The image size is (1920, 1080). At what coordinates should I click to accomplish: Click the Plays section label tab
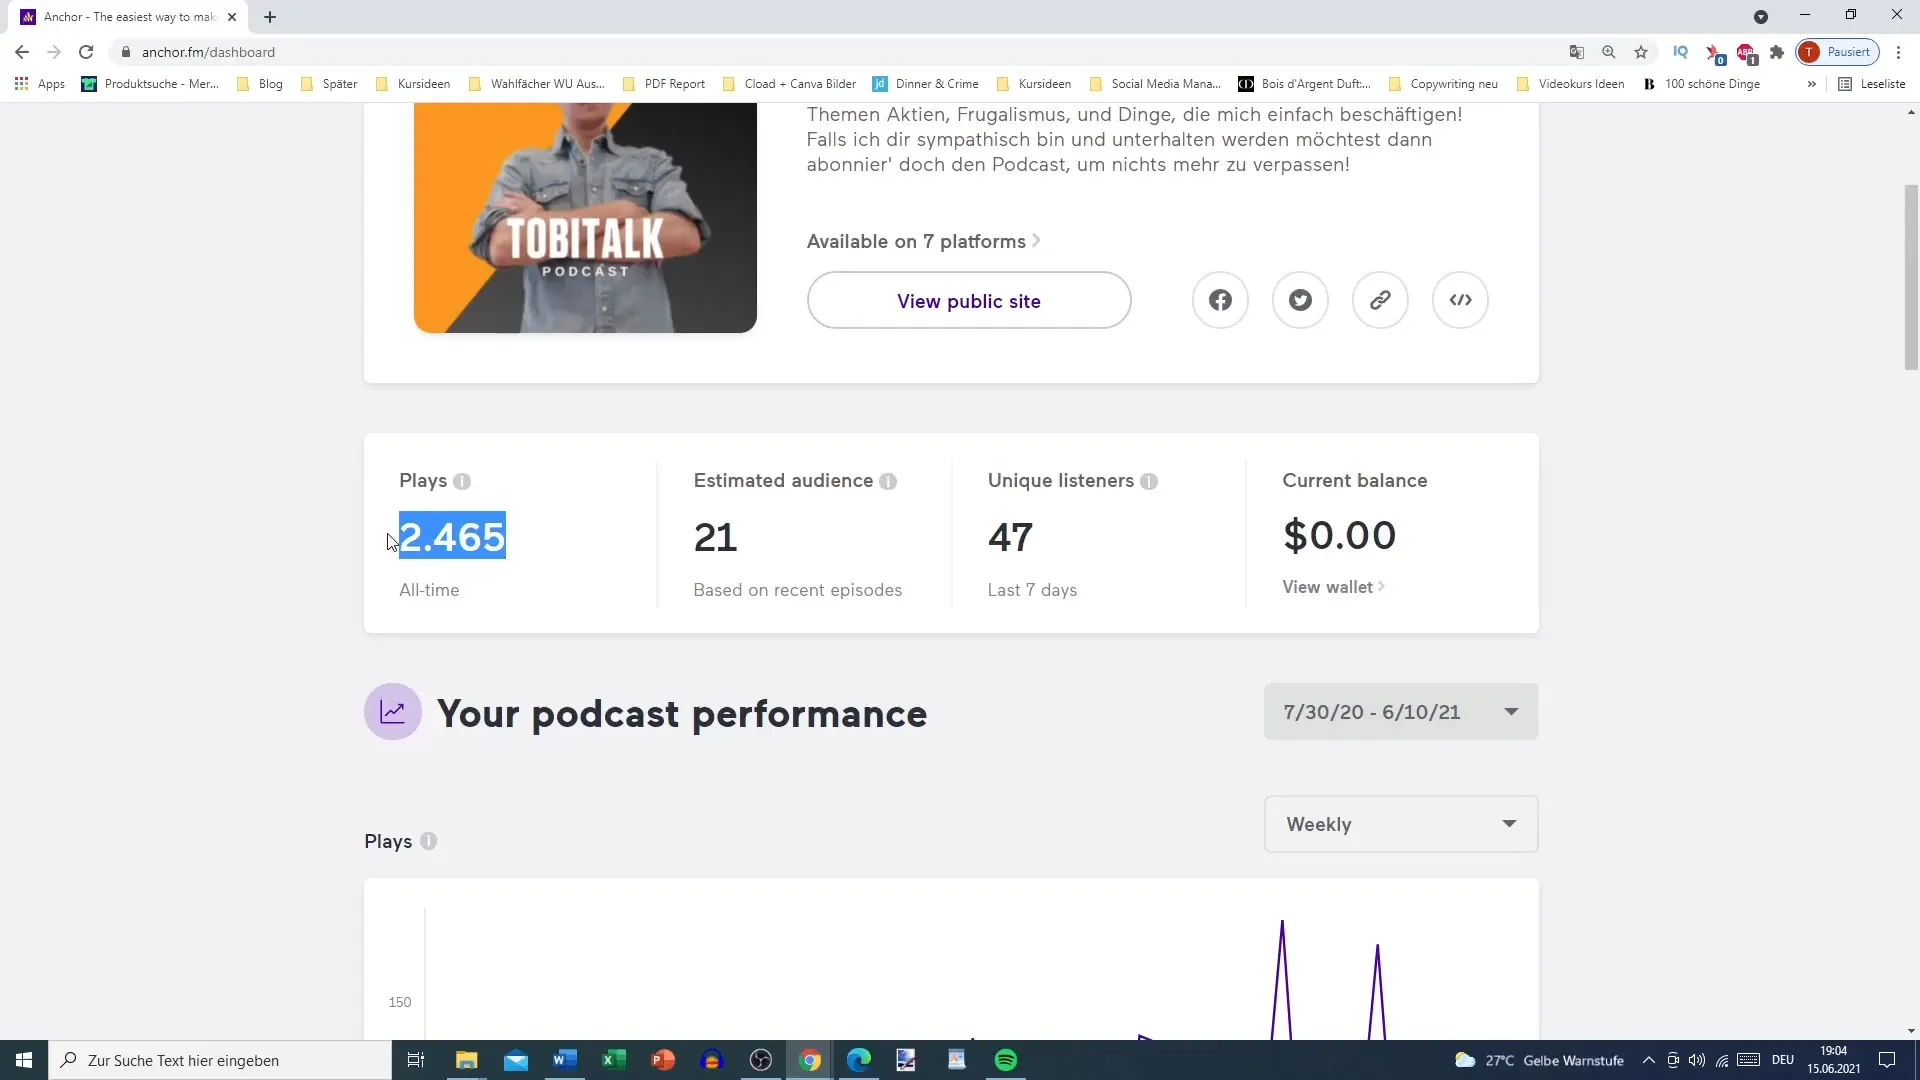pos(422,480)
